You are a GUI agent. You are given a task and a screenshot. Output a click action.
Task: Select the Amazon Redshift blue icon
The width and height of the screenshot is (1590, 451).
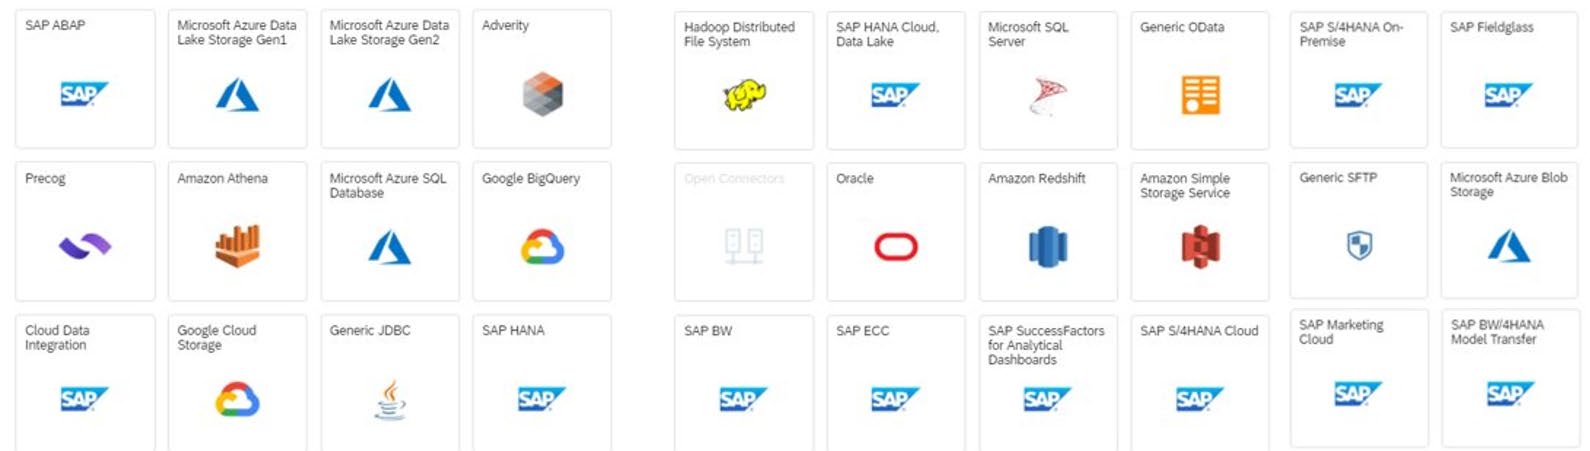[x=1047, y=247]
